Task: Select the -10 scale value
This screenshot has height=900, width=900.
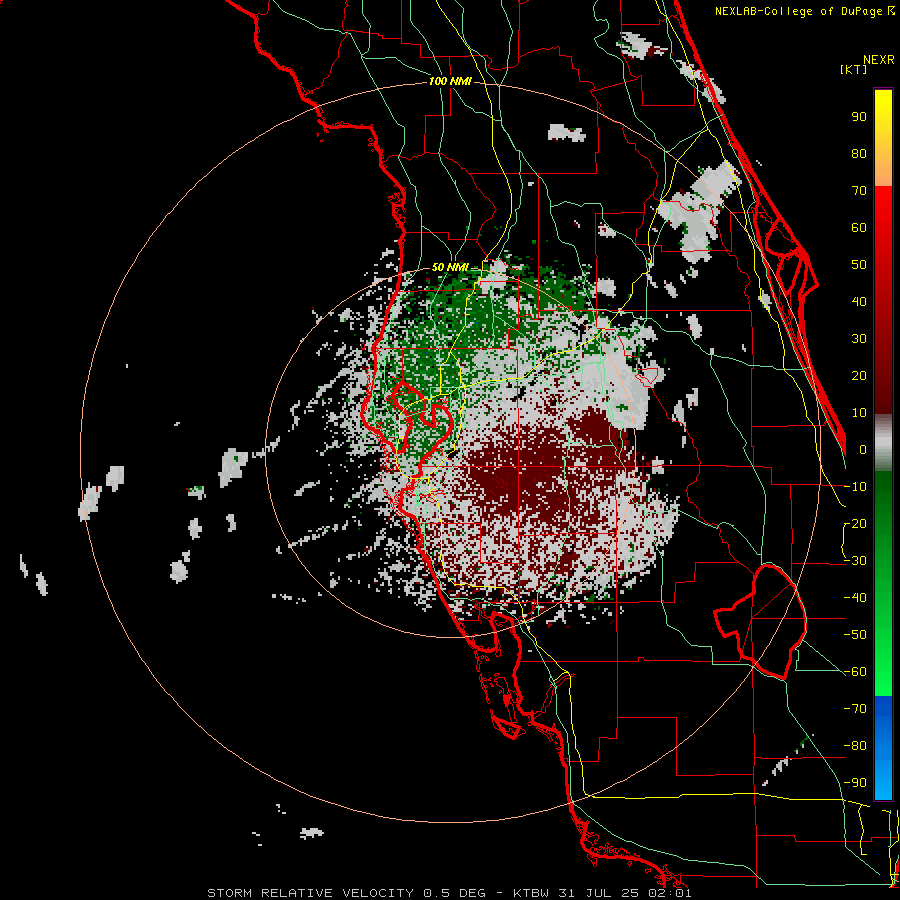Action: pos(856,487)
